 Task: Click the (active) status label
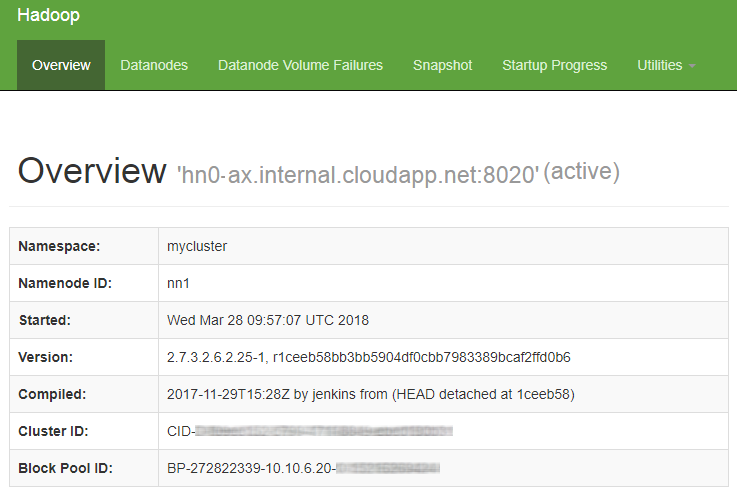coord(582,172)
